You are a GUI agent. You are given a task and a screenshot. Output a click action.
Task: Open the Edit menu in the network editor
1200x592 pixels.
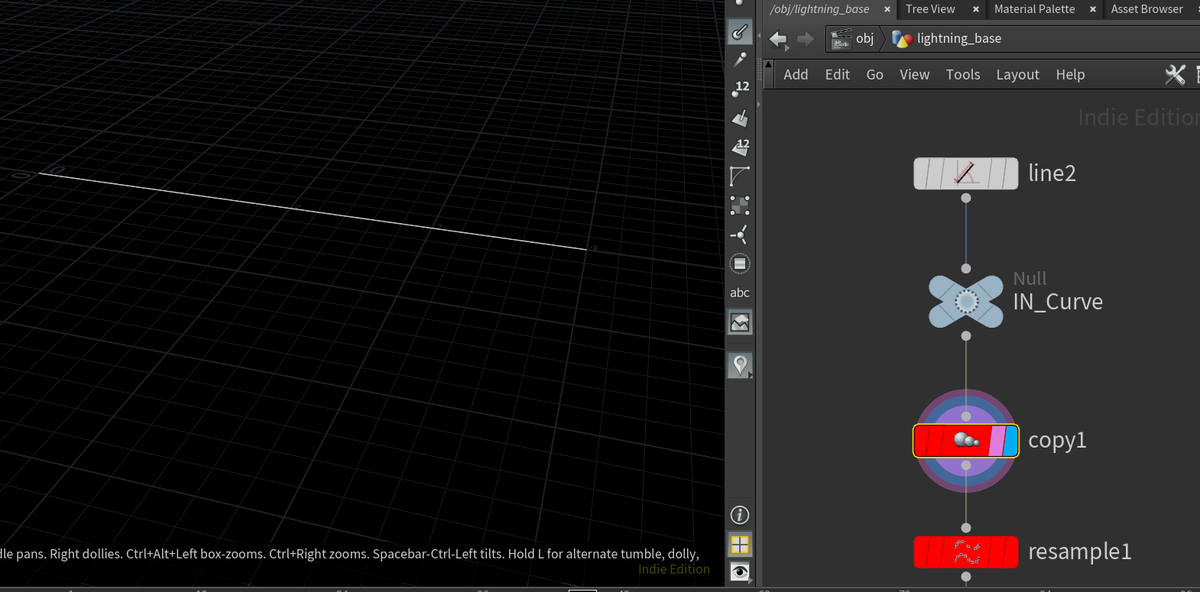tap(837, 74)
